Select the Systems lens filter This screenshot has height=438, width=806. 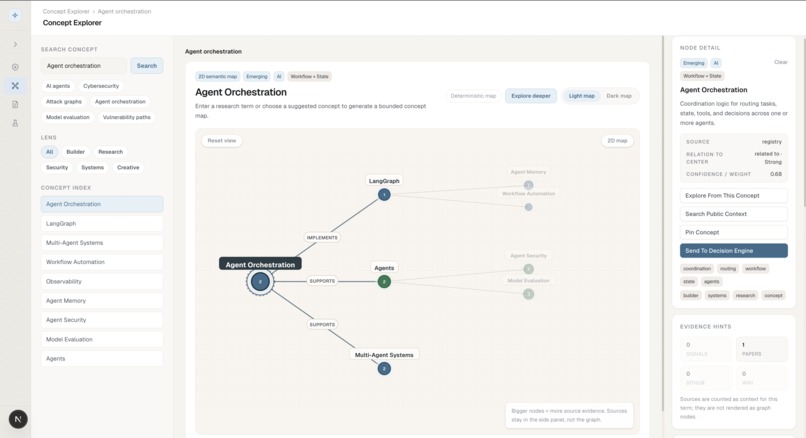click(93, 168)
